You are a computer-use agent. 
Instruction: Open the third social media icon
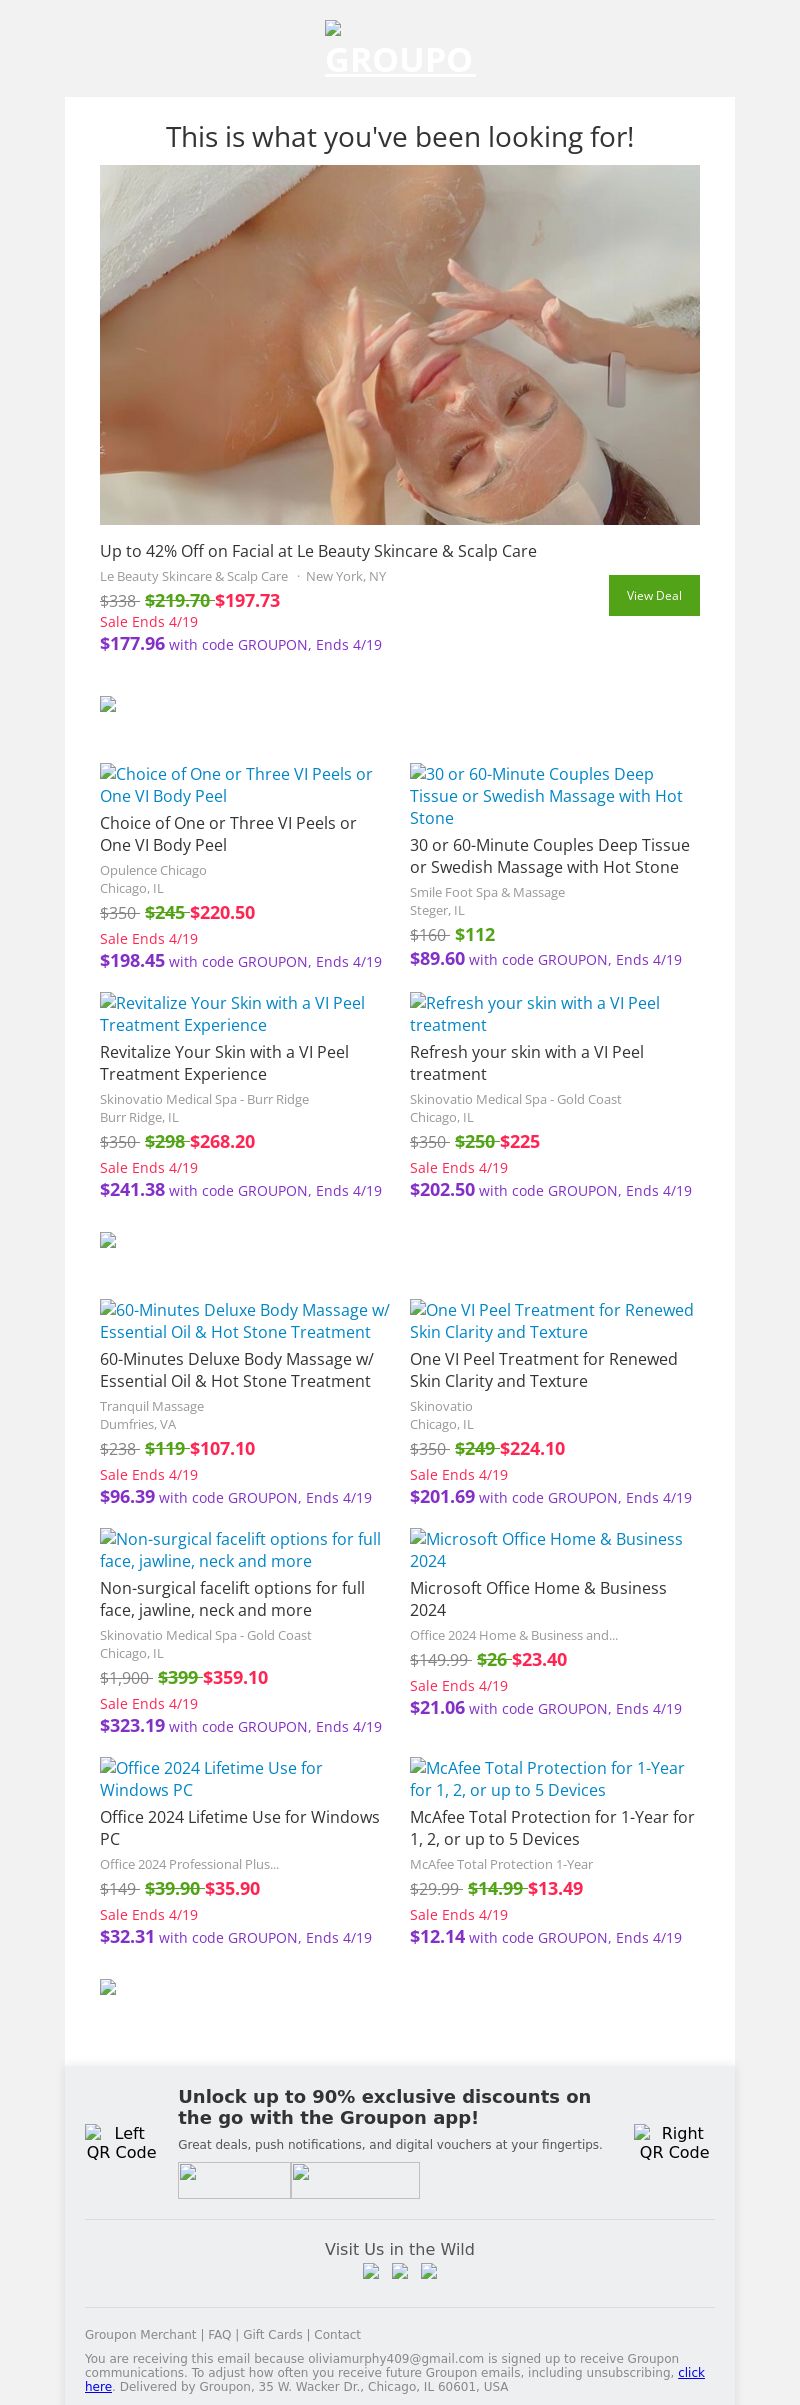(x=429, y=2271)
